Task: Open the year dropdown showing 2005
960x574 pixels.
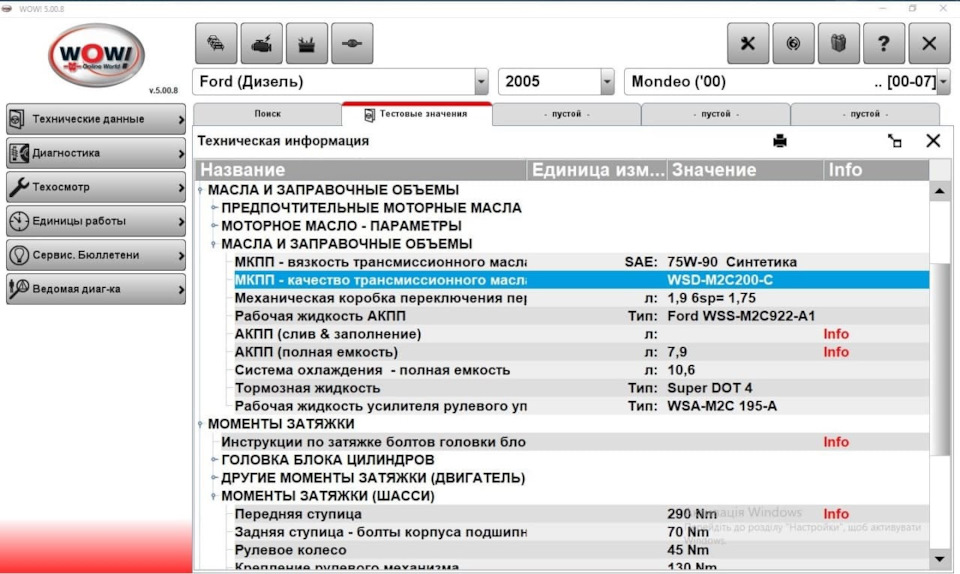Action: click(607, 81)
